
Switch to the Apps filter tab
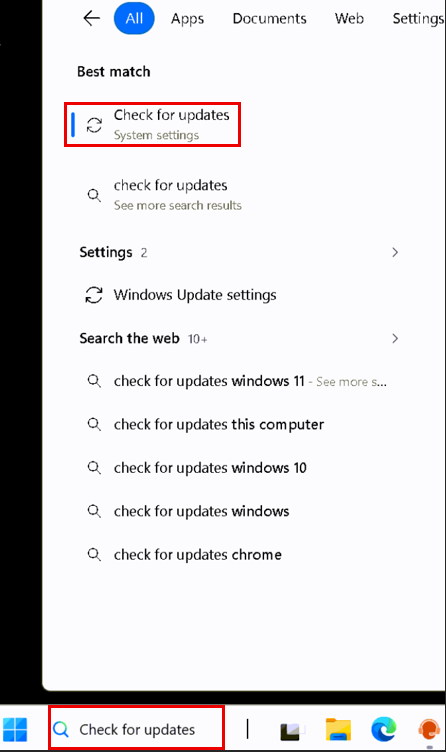coord(188,19)
